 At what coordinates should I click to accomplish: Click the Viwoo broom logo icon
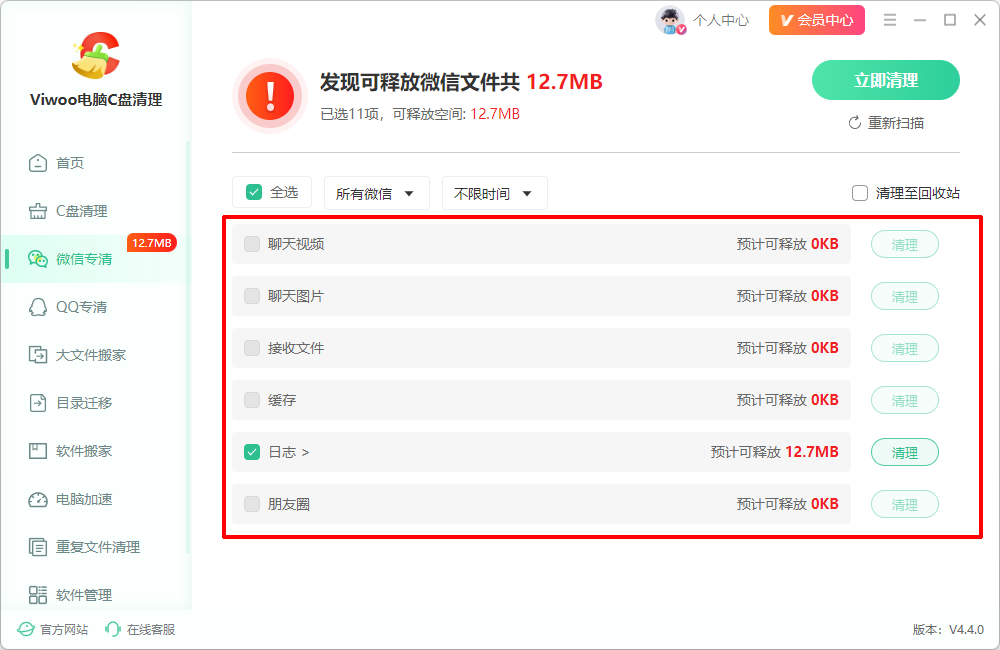tap(96, 55)
